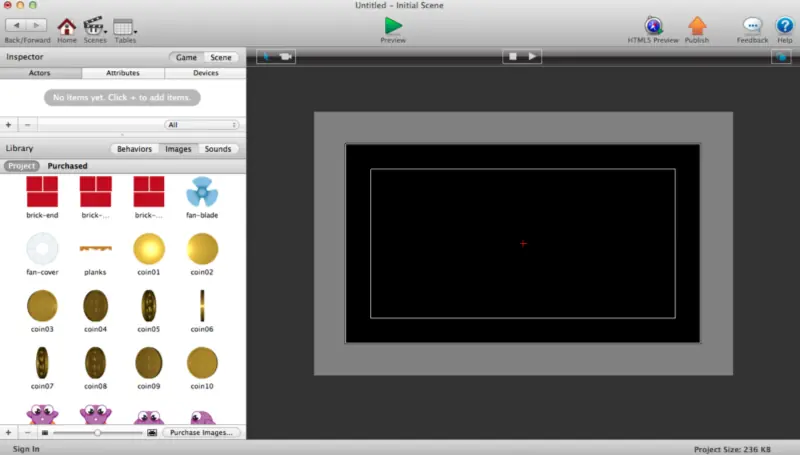
Task: Open the Tables toolbar menu
Action: (125, 31)
